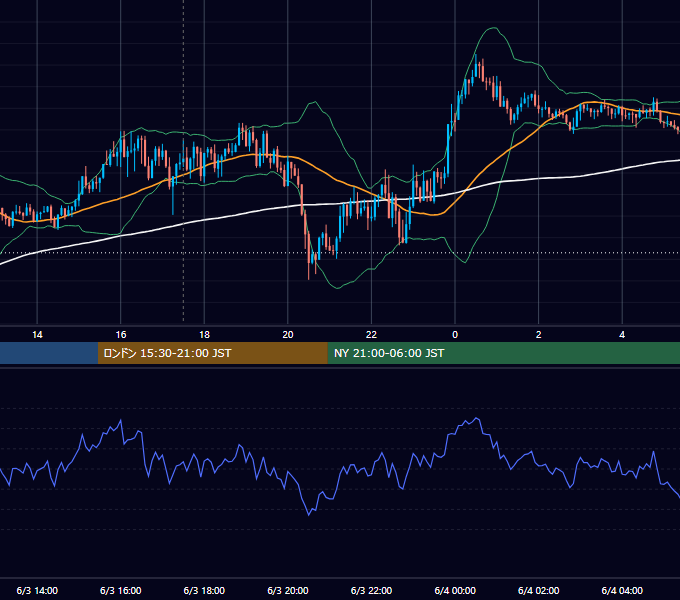This screenshot has width=680, height=600.
Task: Click the 16 hour label on price chart axis
Action: pyautogui.click(x=121, y=335)
